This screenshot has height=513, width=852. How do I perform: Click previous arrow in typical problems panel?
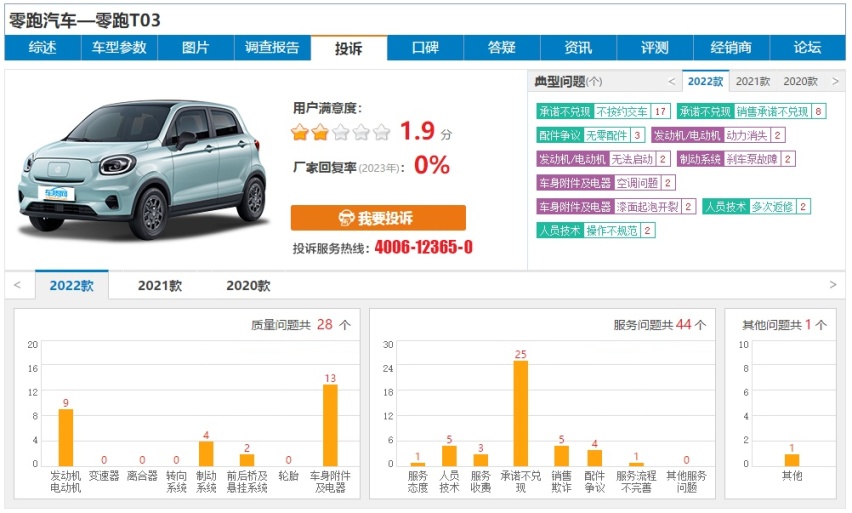click(672, 82)
